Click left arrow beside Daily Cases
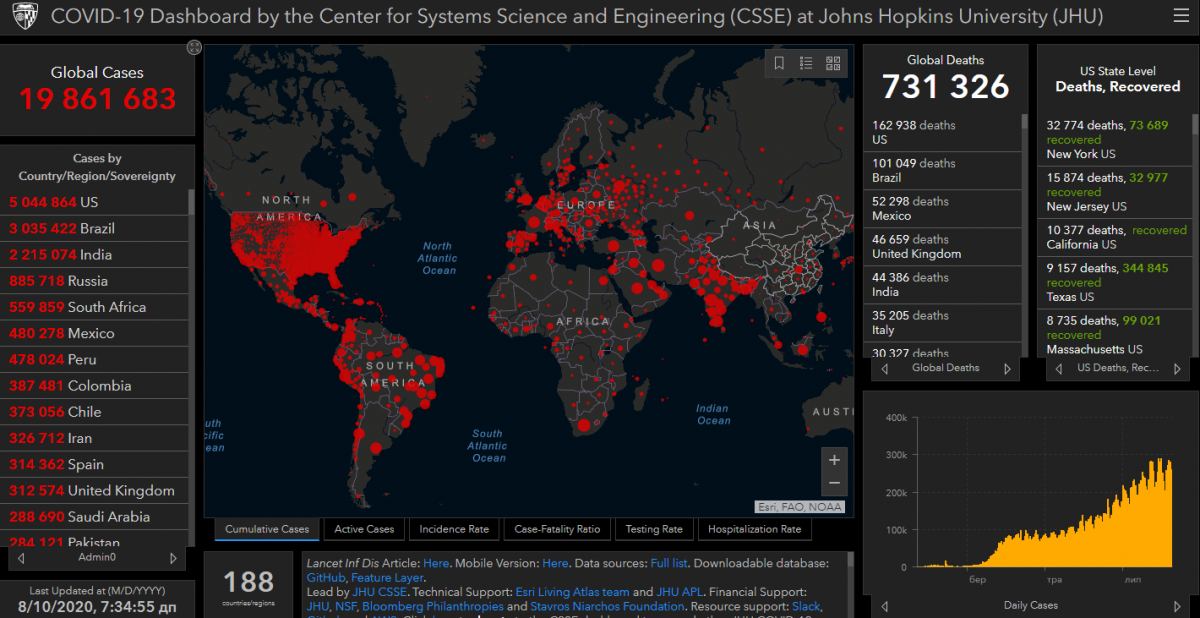The width and height of the screenshot is (1200, 618). point(884,605)
